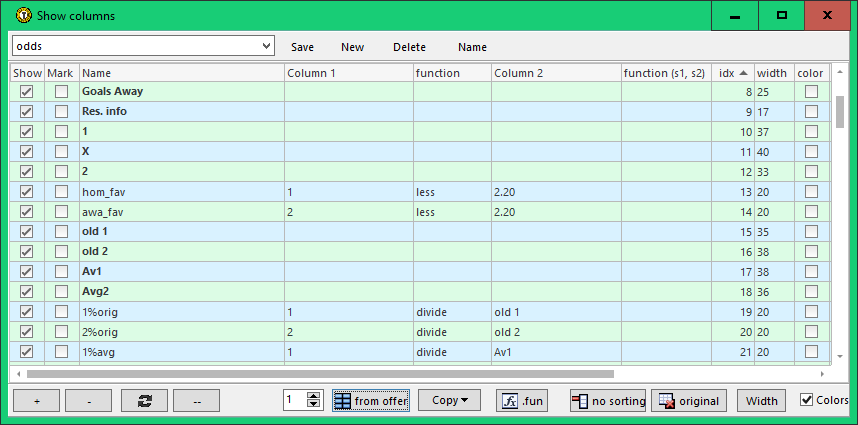The width and height of the screenshot is (858, 425).
Task: Open the odds profile dropdown
Action: click(265, 46)
